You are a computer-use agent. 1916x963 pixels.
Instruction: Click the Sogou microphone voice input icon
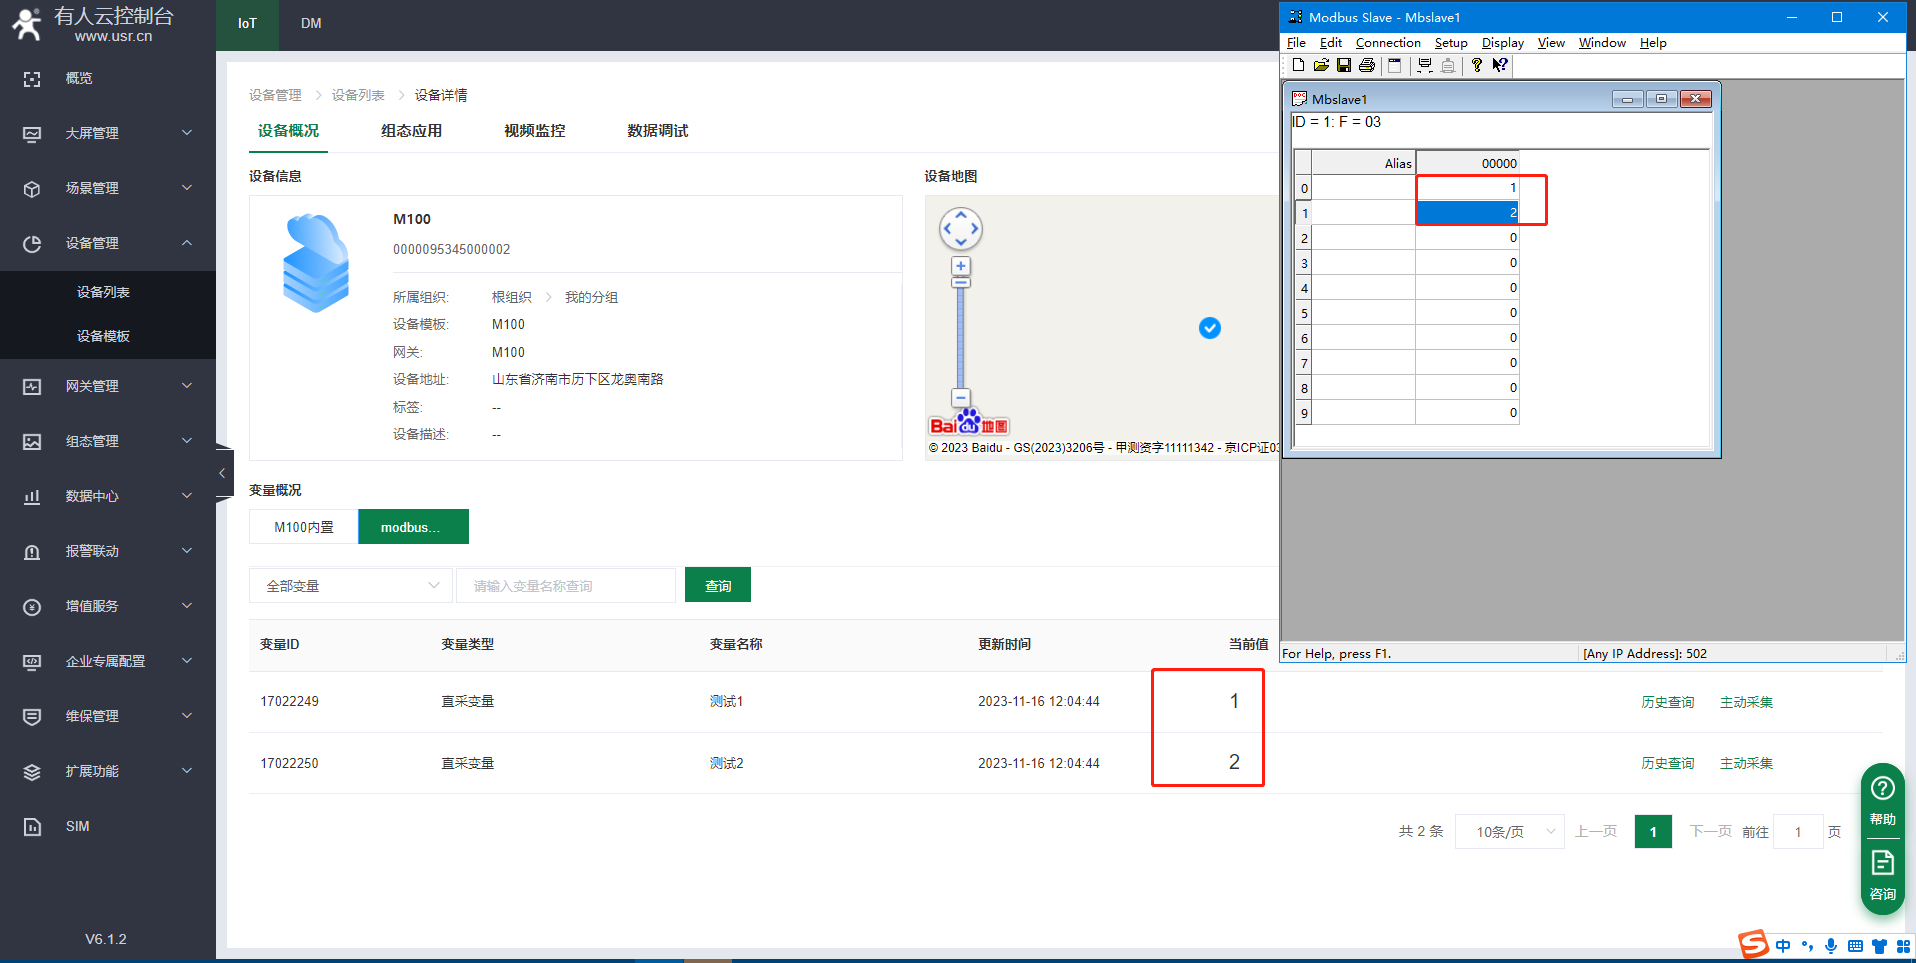[1831, 946]
